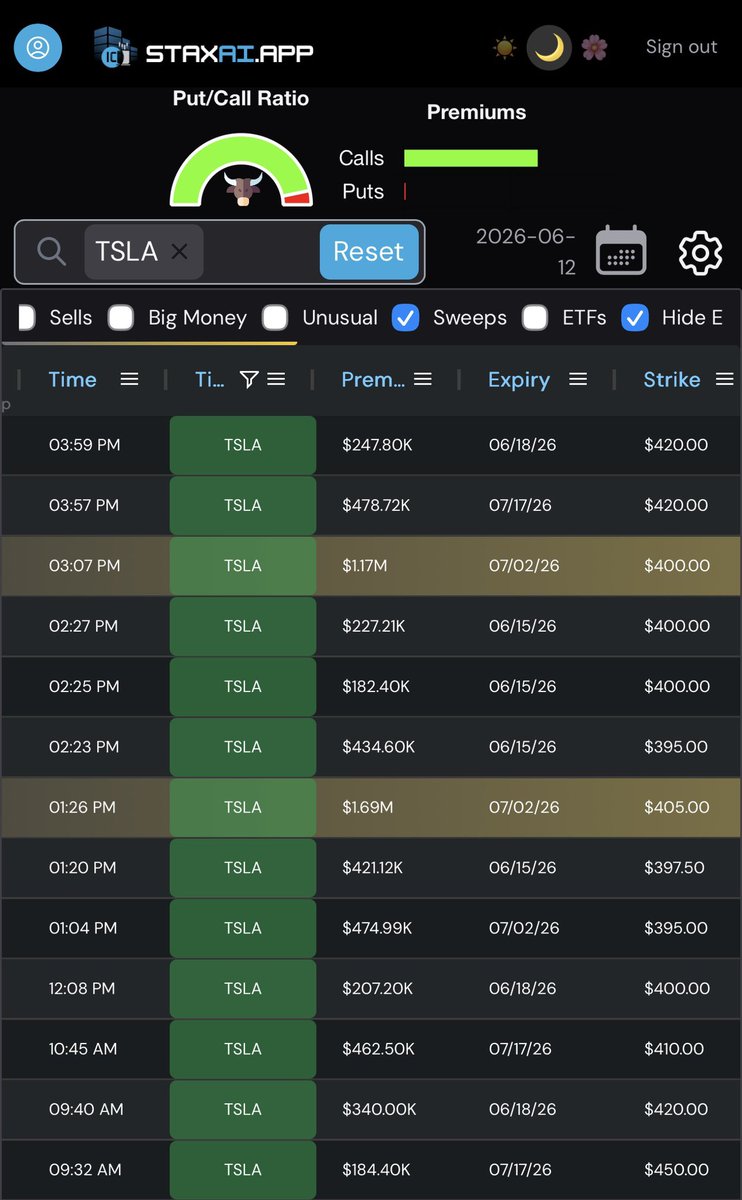Click the 02:25 PM time cell

(x=84, y=686)
